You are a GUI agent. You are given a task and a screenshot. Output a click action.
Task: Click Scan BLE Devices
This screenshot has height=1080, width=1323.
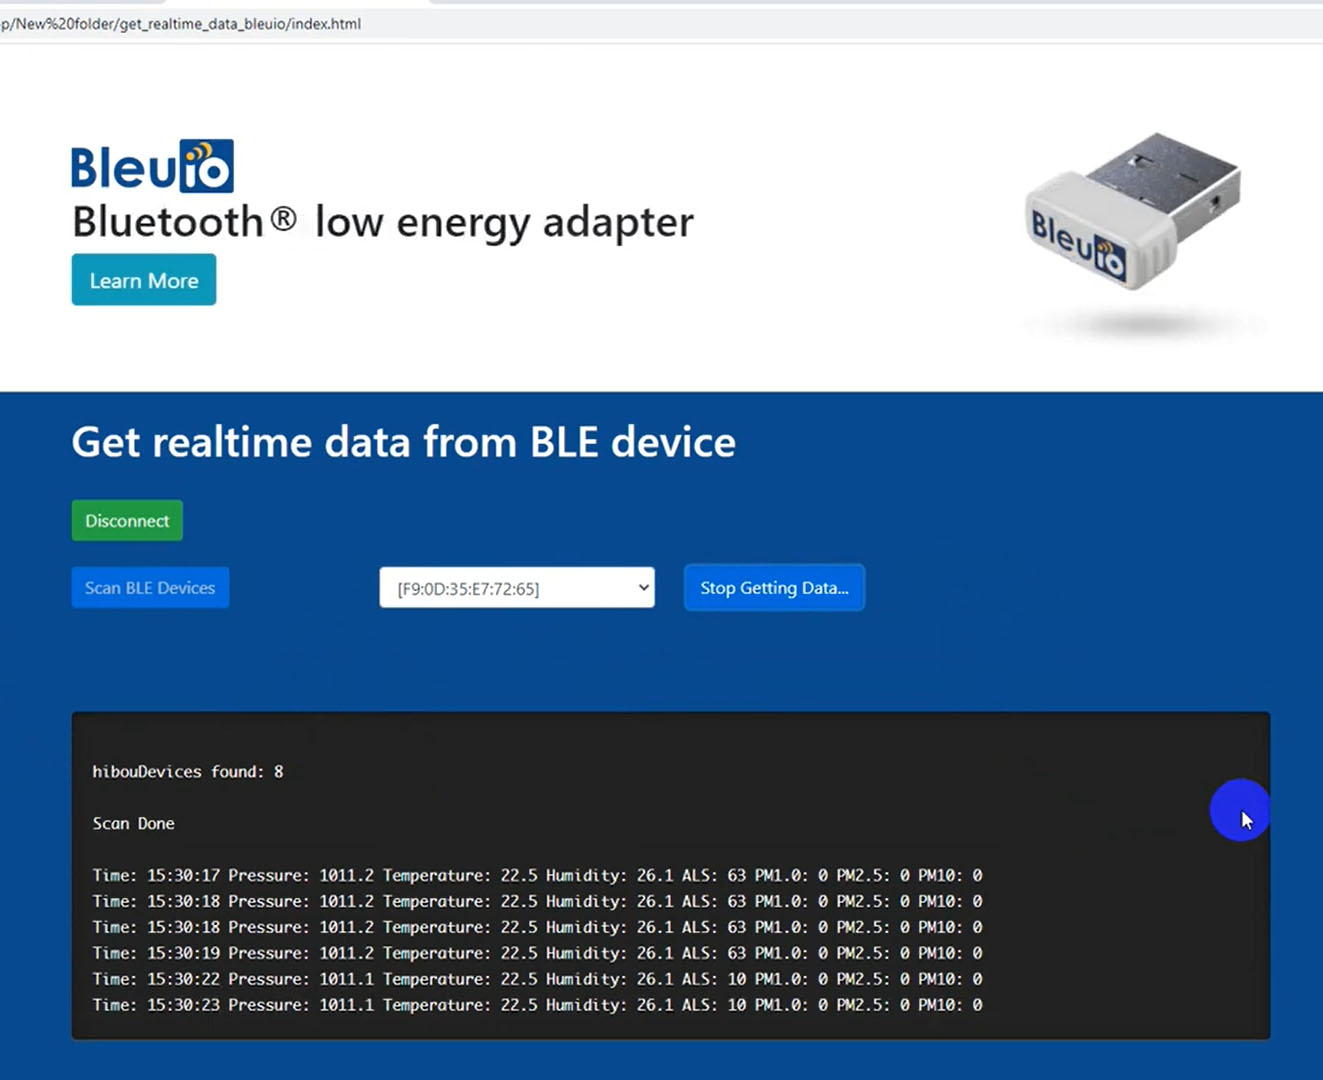(149, 587)
